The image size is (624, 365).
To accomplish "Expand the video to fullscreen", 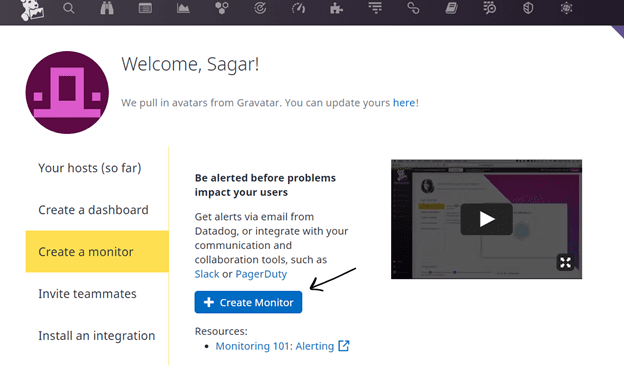I will click(x=566, y=262).
